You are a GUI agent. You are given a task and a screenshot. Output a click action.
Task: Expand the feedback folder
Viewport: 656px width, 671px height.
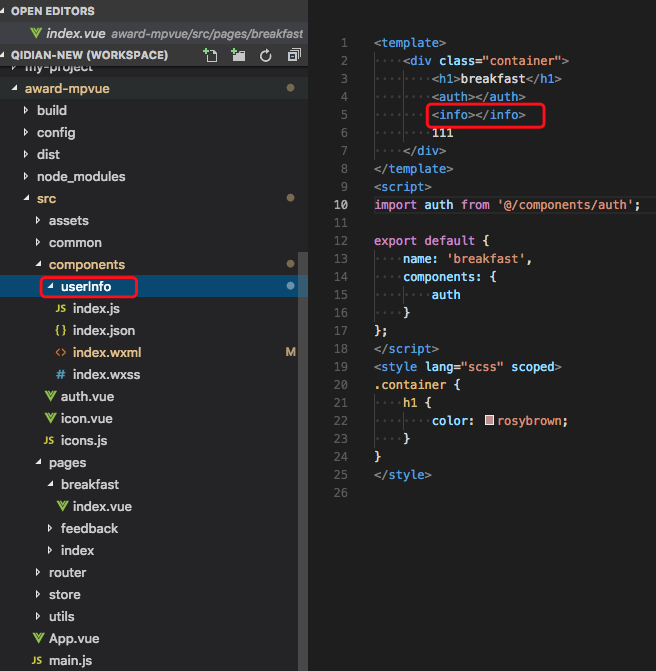point(50,528)
